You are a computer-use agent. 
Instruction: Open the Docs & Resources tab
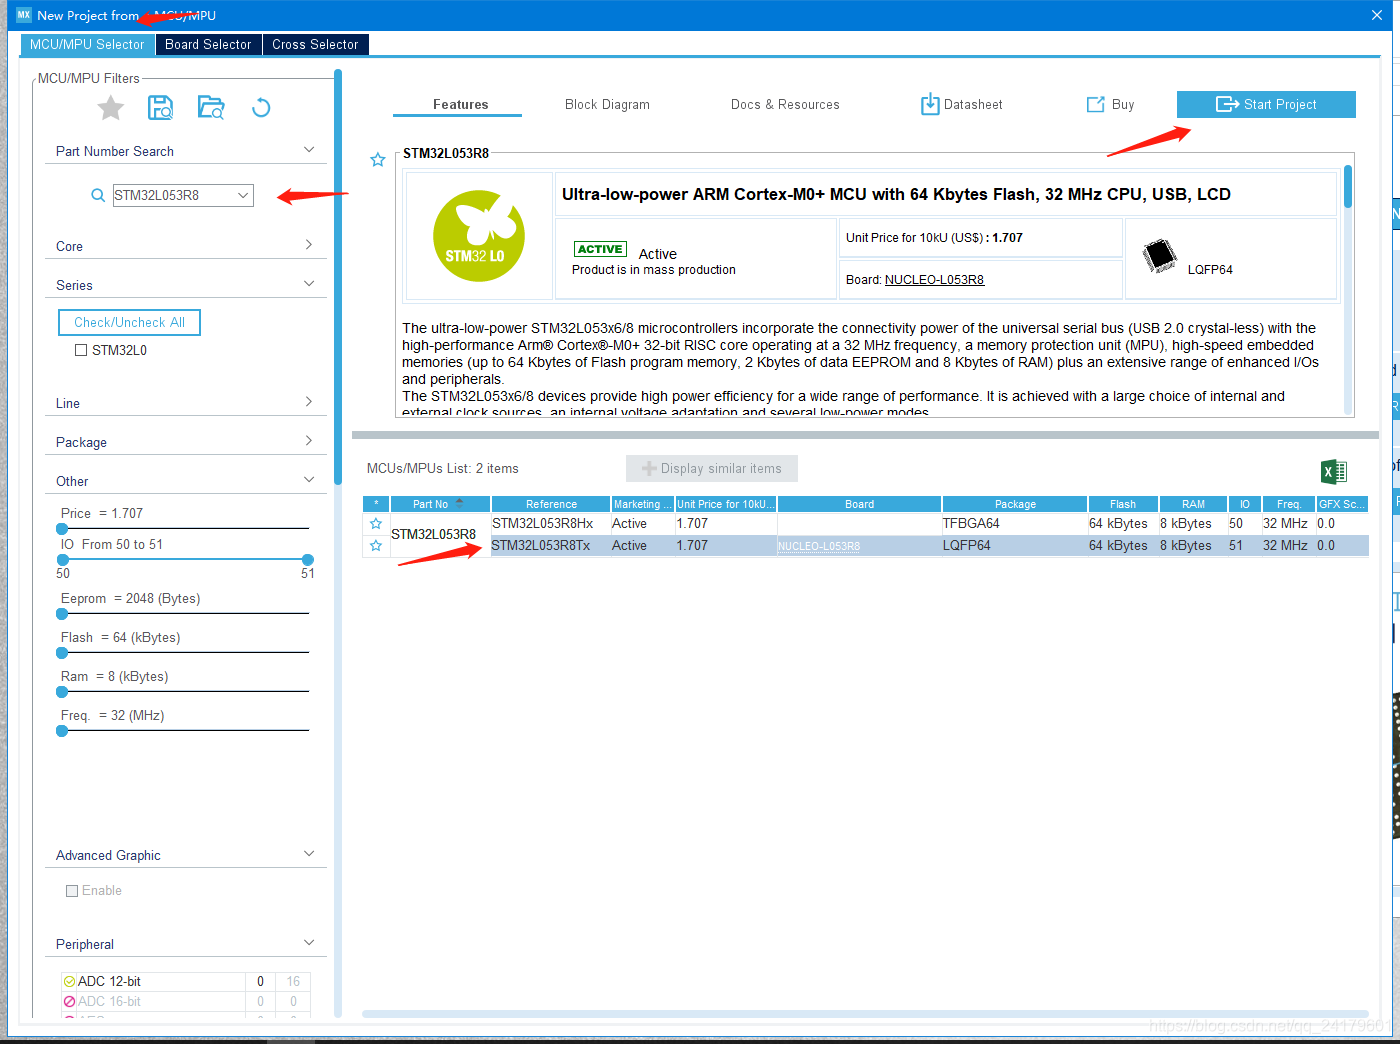[x=785, y=104]
